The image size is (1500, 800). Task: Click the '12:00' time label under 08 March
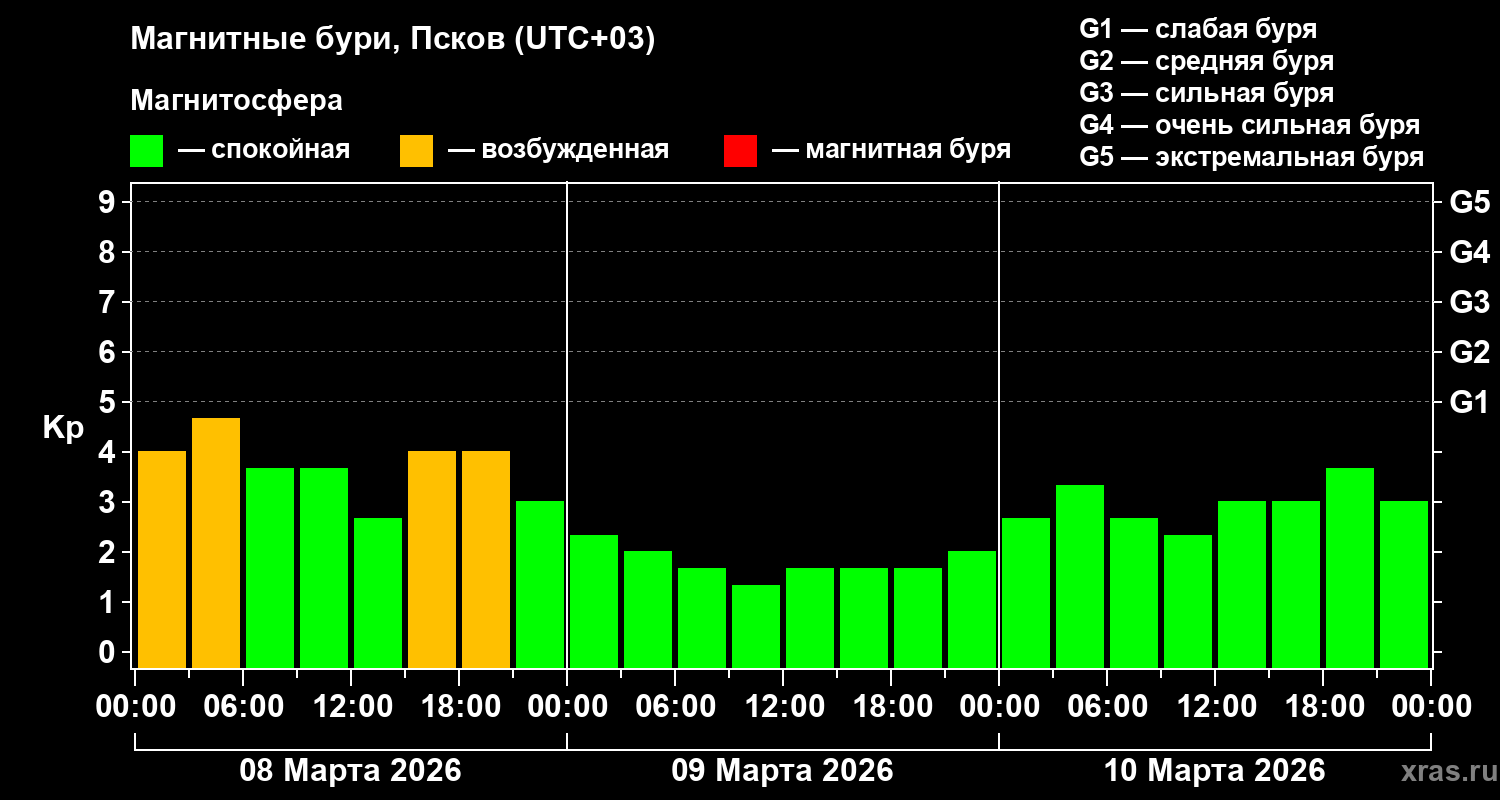pyautogui.click(x=351, y=707)
